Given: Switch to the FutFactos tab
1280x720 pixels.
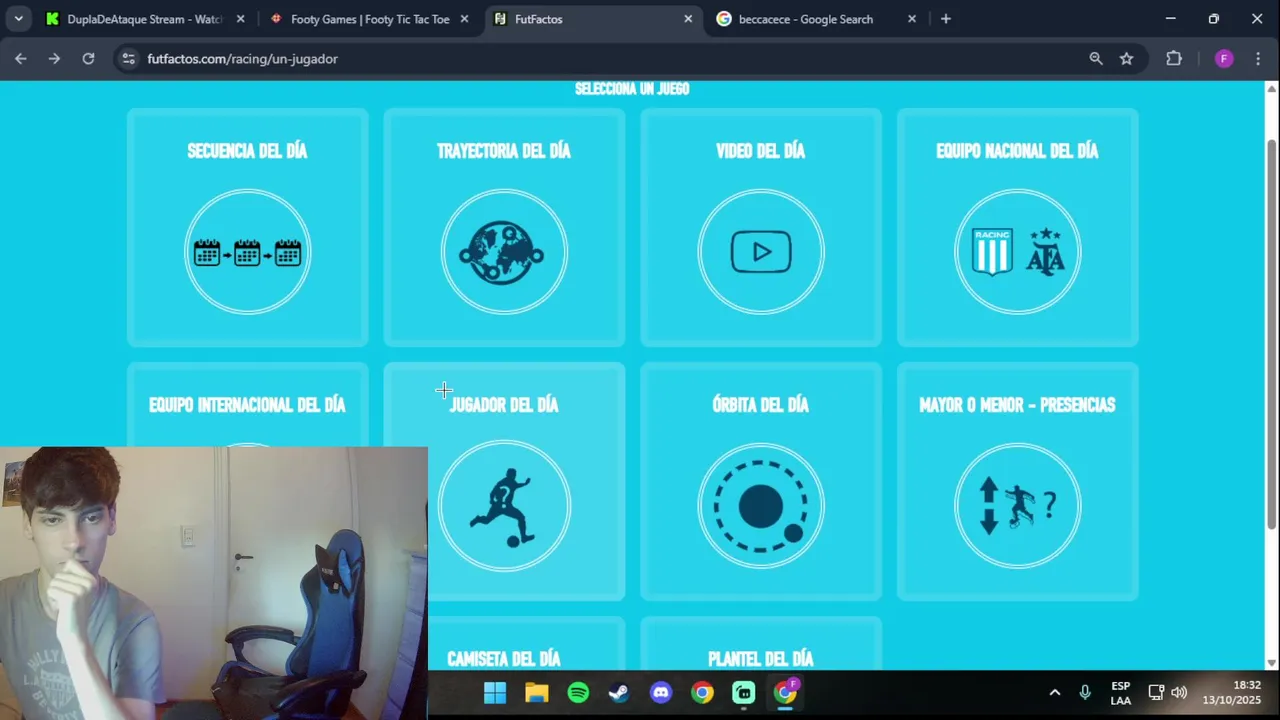Looking at the screenshot, I should click(594, 19).
